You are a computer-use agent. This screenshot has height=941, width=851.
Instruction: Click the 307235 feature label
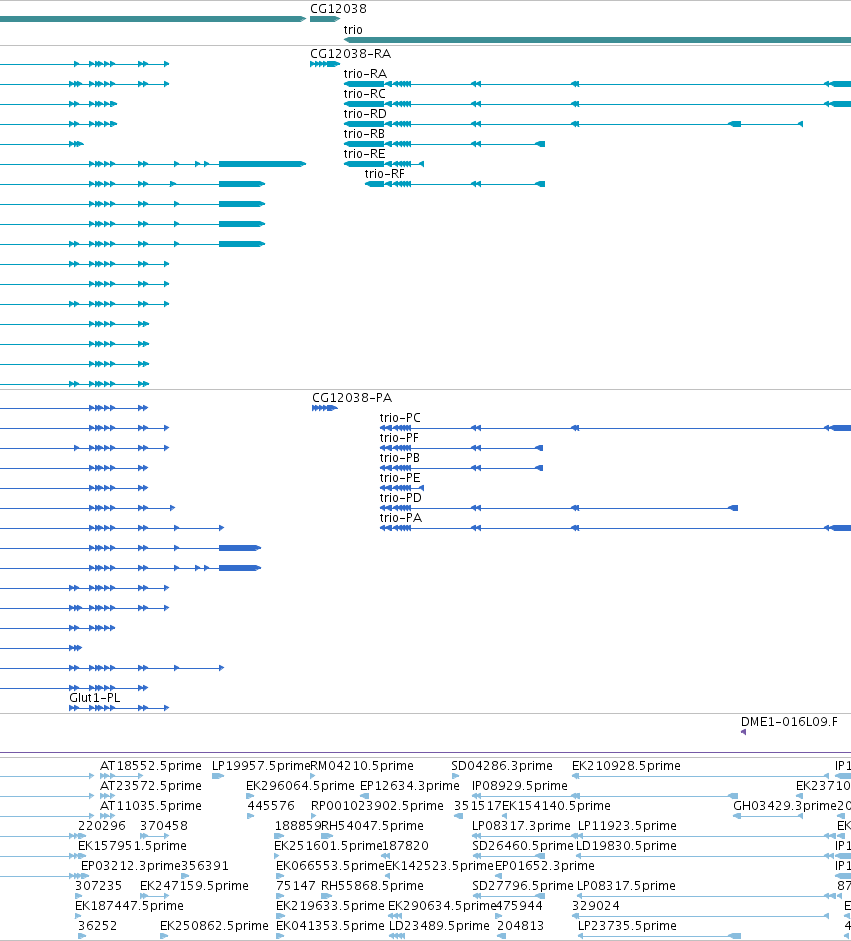[98, 886]
